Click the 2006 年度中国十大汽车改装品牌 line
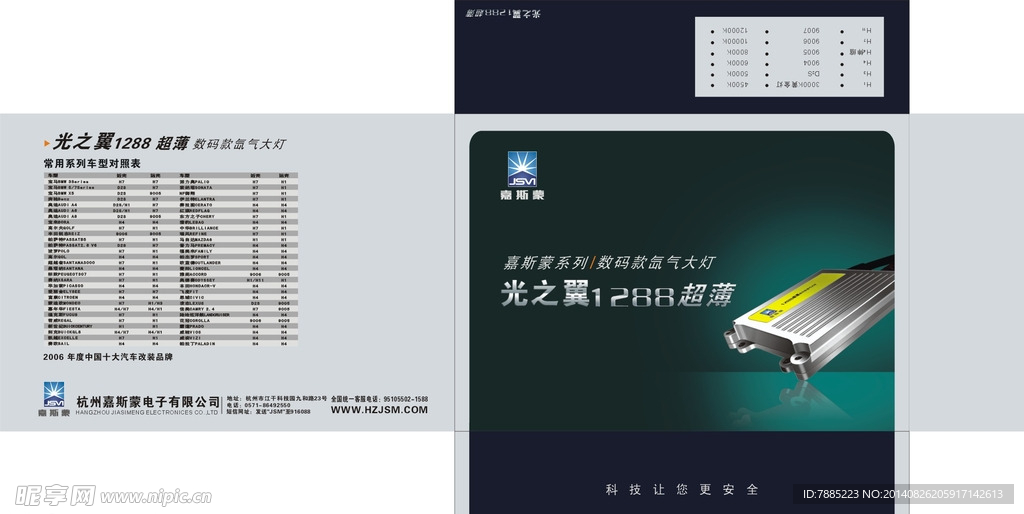The width and height of the screenshot is (1024, 514). click(108, 357)
